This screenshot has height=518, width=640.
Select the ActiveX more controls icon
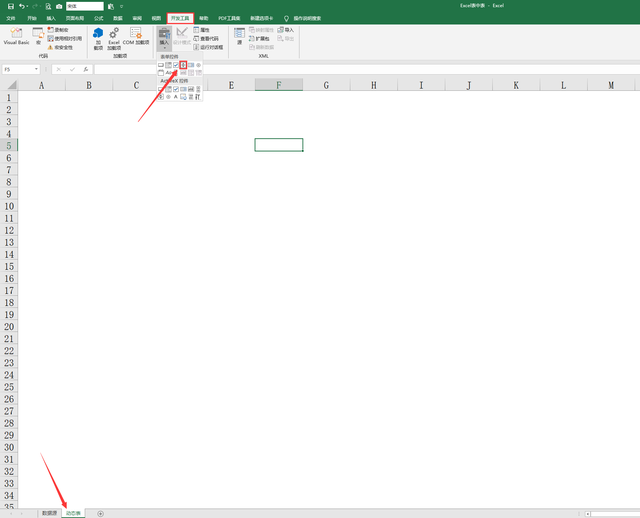(x=198, y=97)
